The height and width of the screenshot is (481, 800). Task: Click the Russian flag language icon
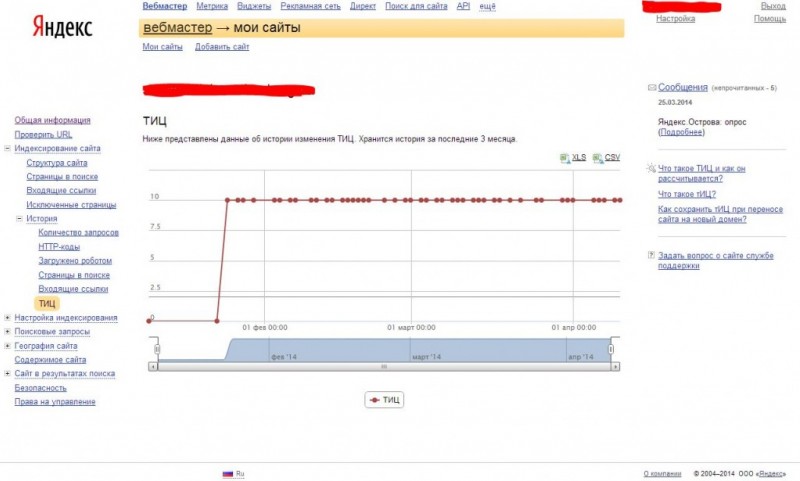tap(228, 474)
